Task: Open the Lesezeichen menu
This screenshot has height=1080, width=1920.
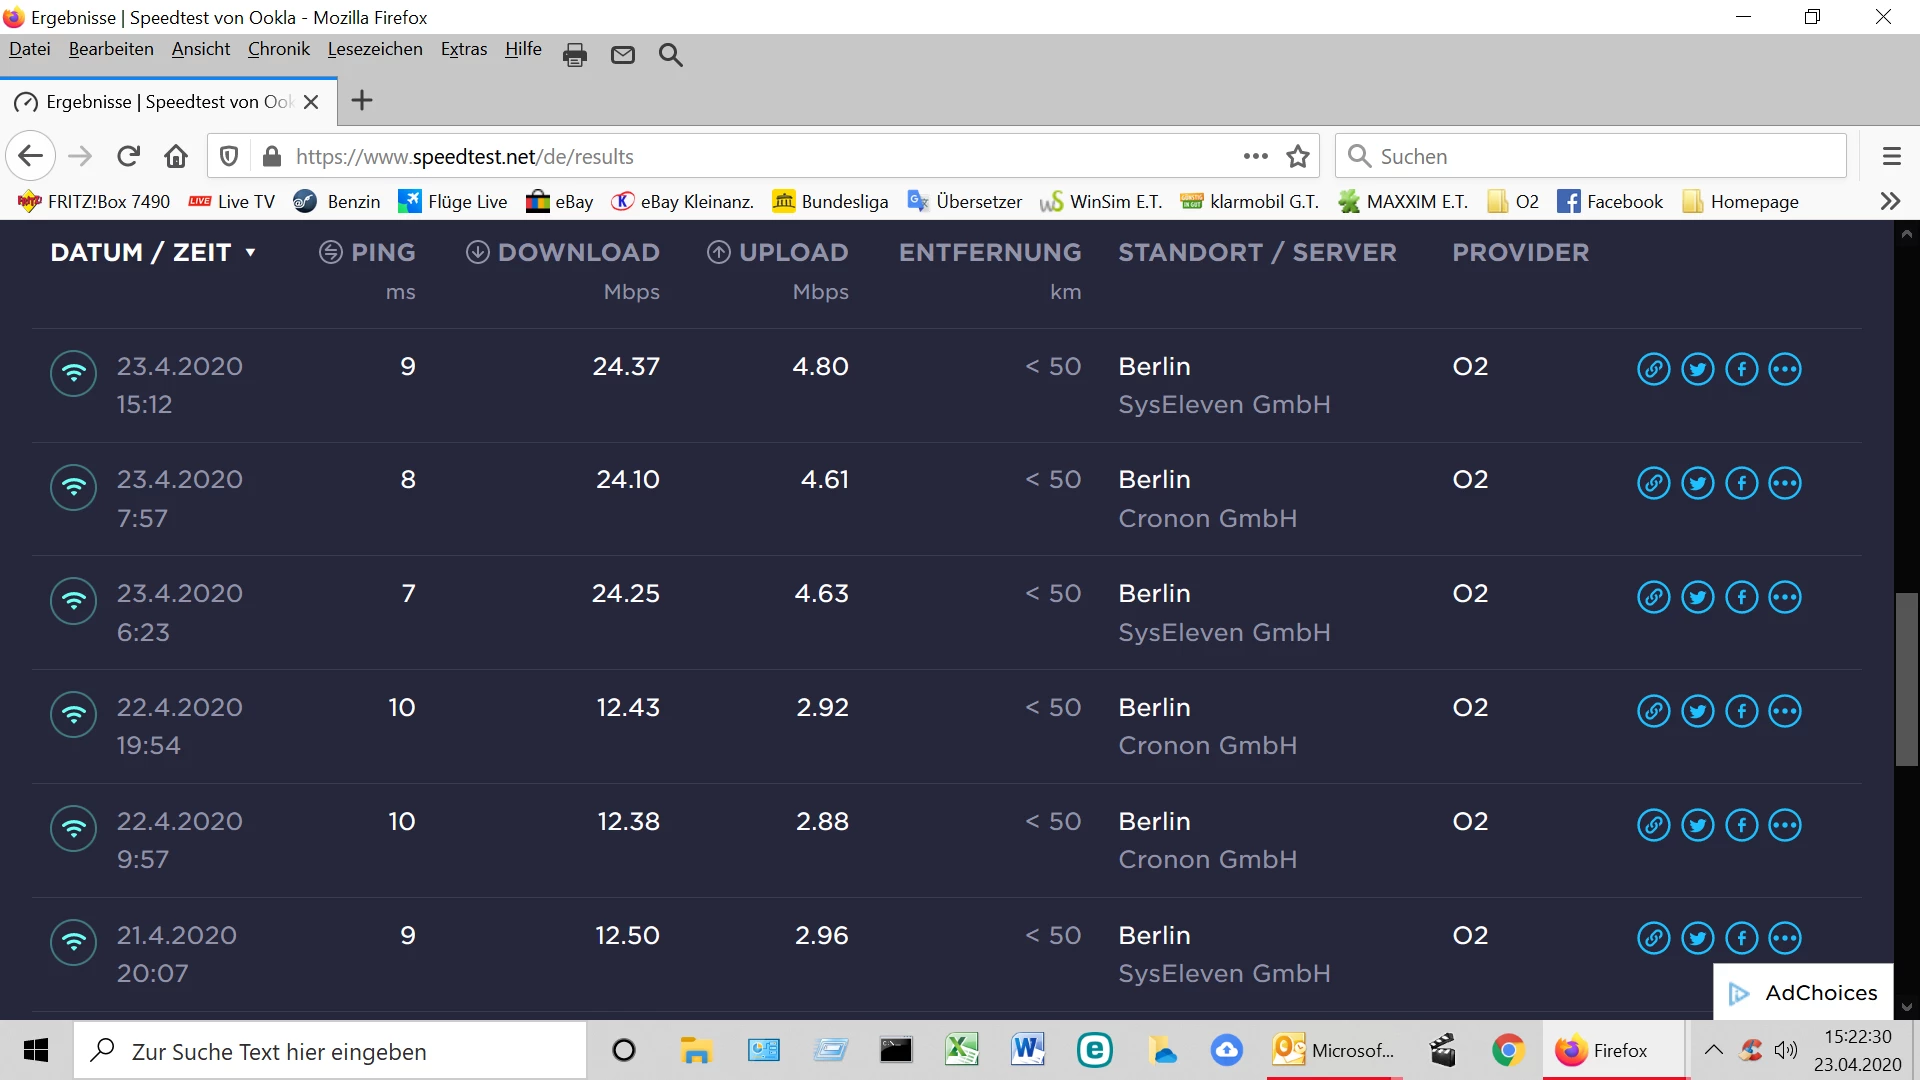Action: (375, 49)
